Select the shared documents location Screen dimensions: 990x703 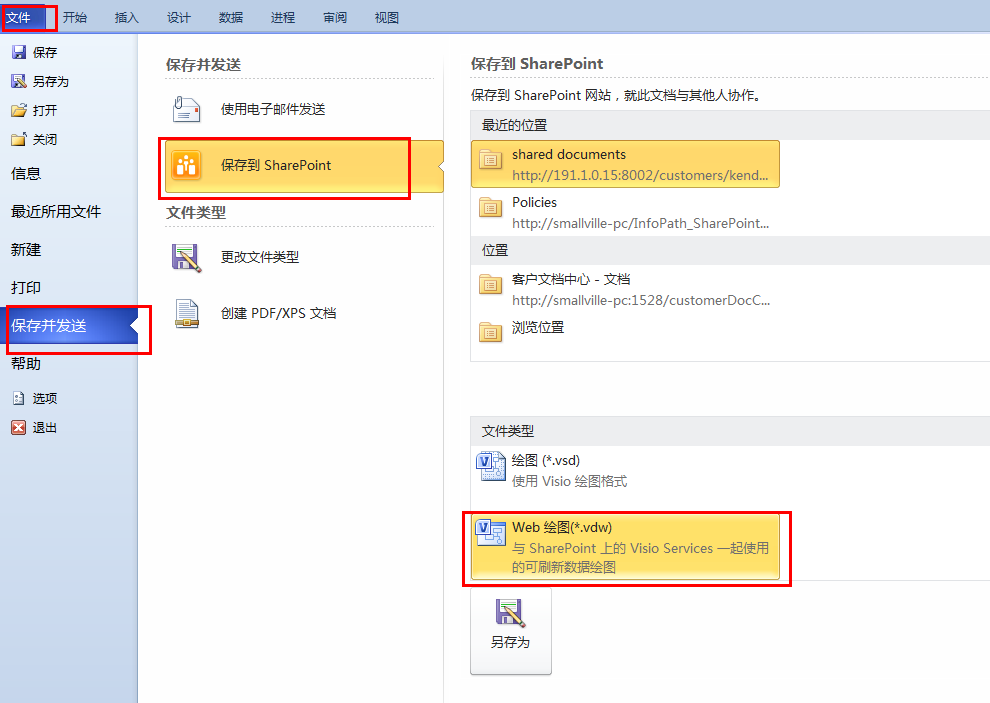coord(625,164)
